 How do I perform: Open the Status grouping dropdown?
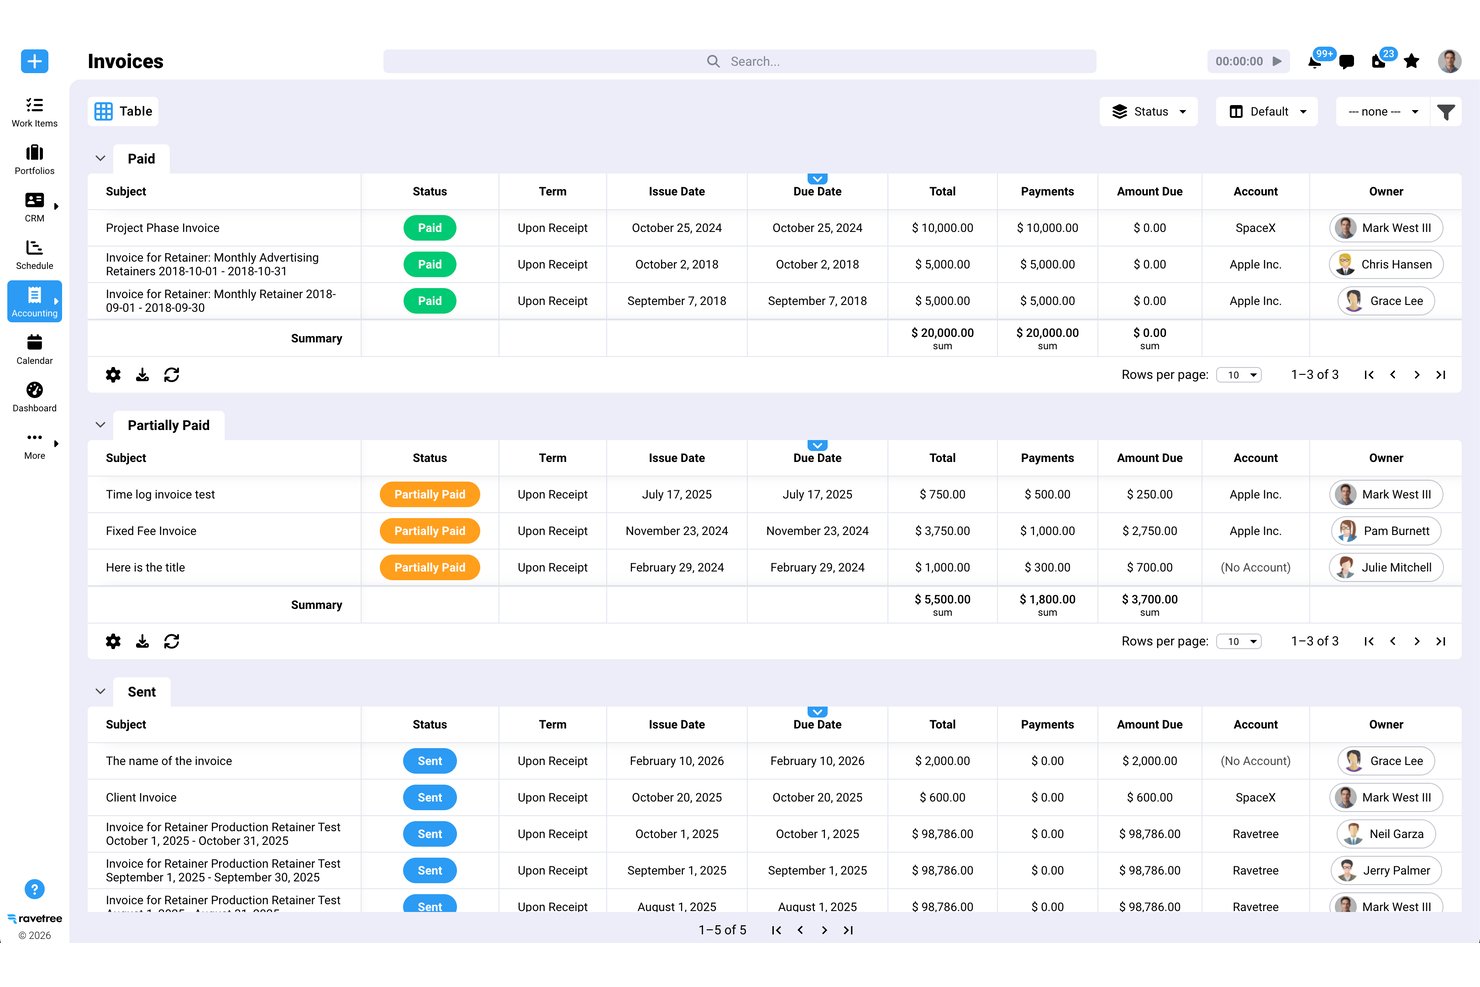[x=1149, y=112]
